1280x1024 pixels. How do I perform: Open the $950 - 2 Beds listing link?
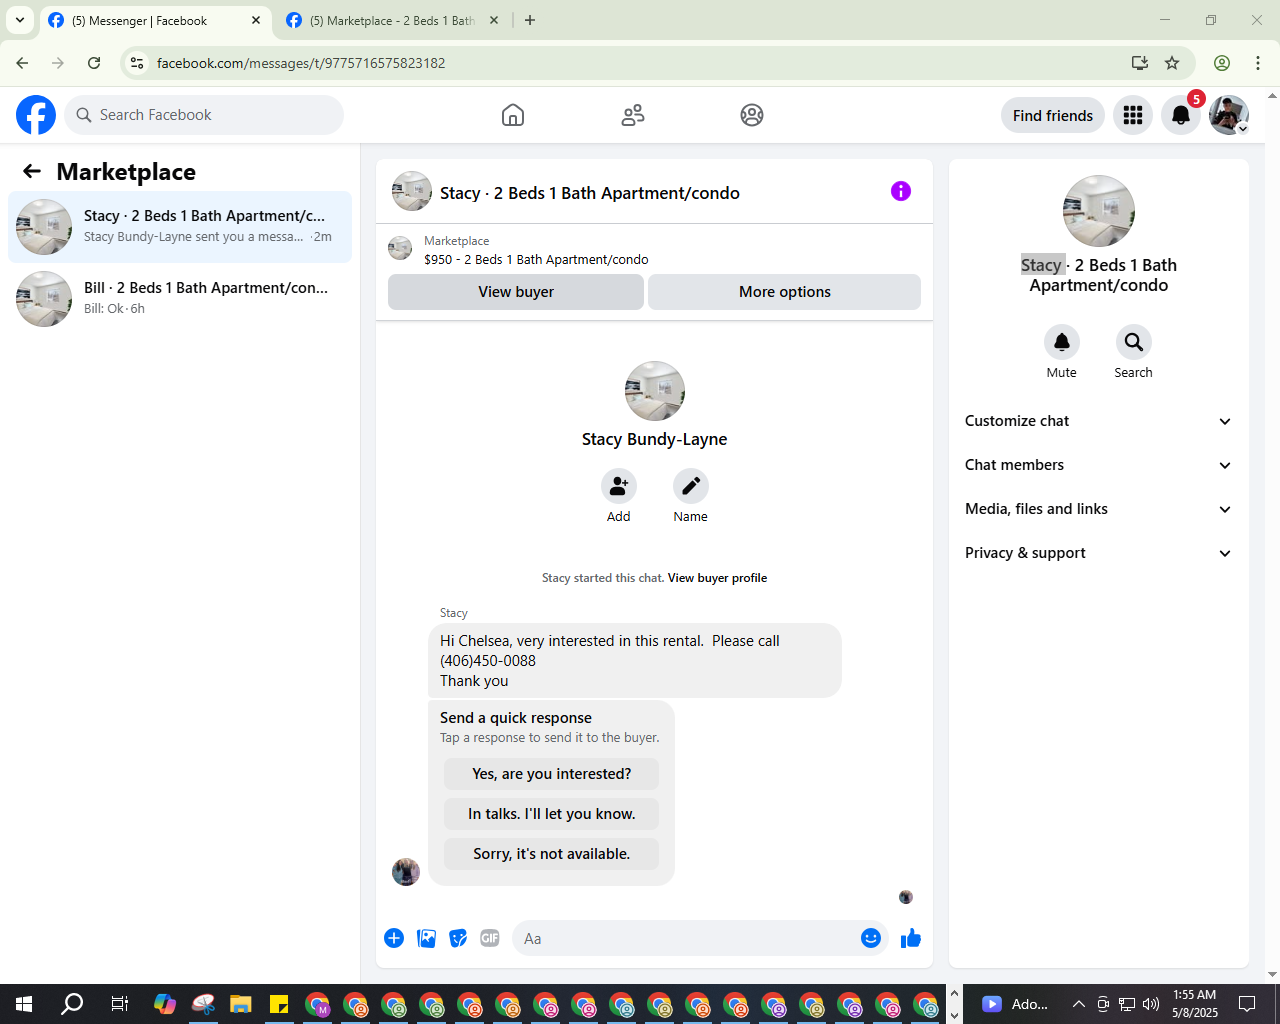tap(536, 259)
